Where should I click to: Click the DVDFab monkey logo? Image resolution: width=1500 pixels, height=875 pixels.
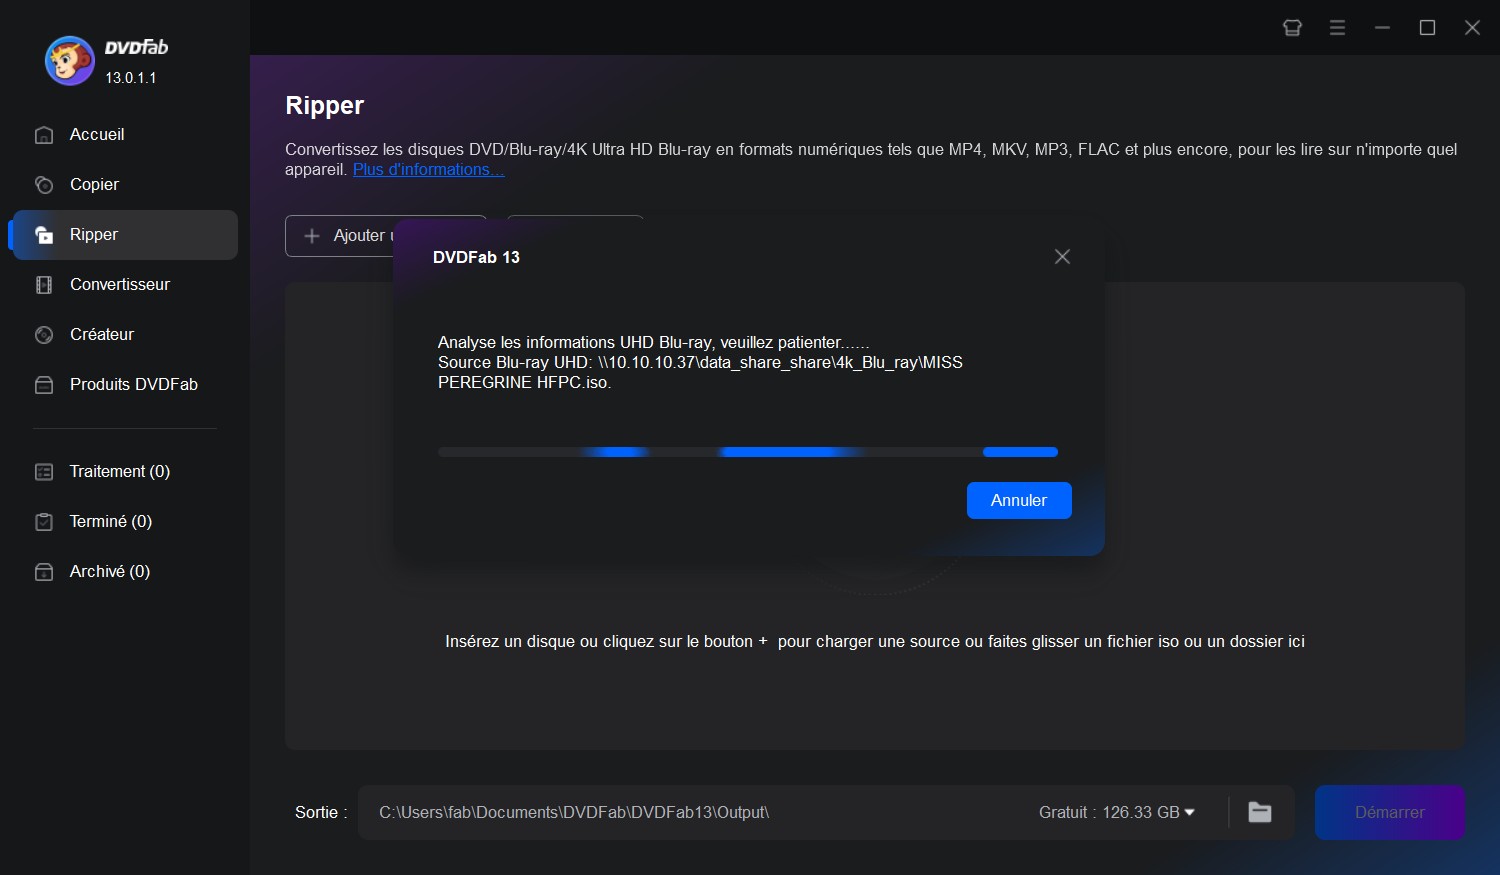point(70,61)
